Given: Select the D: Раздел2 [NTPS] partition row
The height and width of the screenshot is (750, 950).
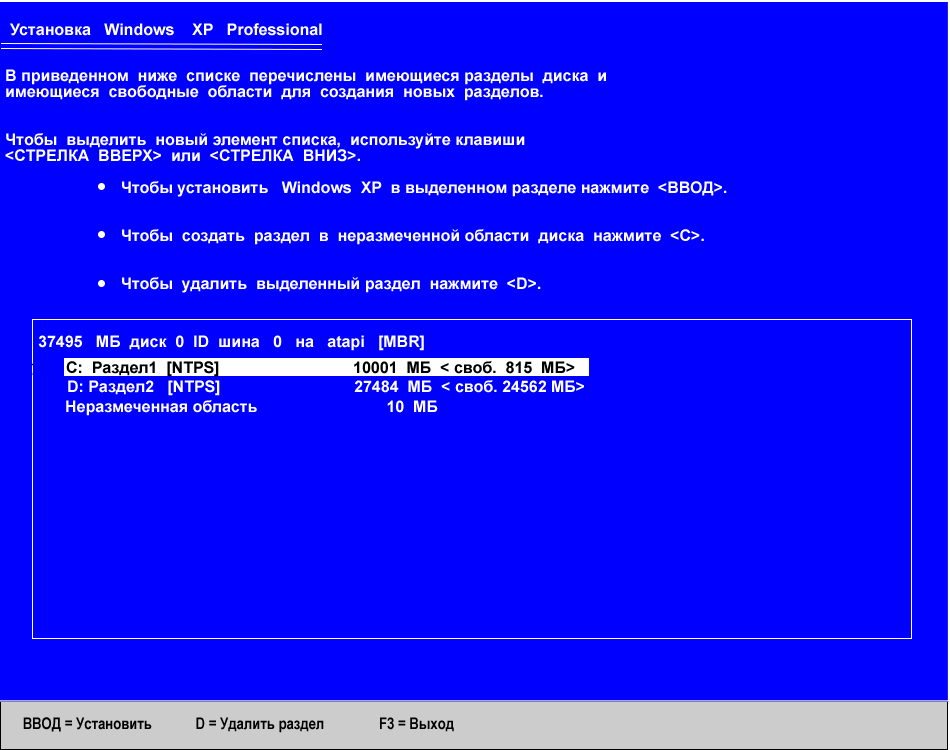Looking at the screenshot, I should (x=326, y=387).
